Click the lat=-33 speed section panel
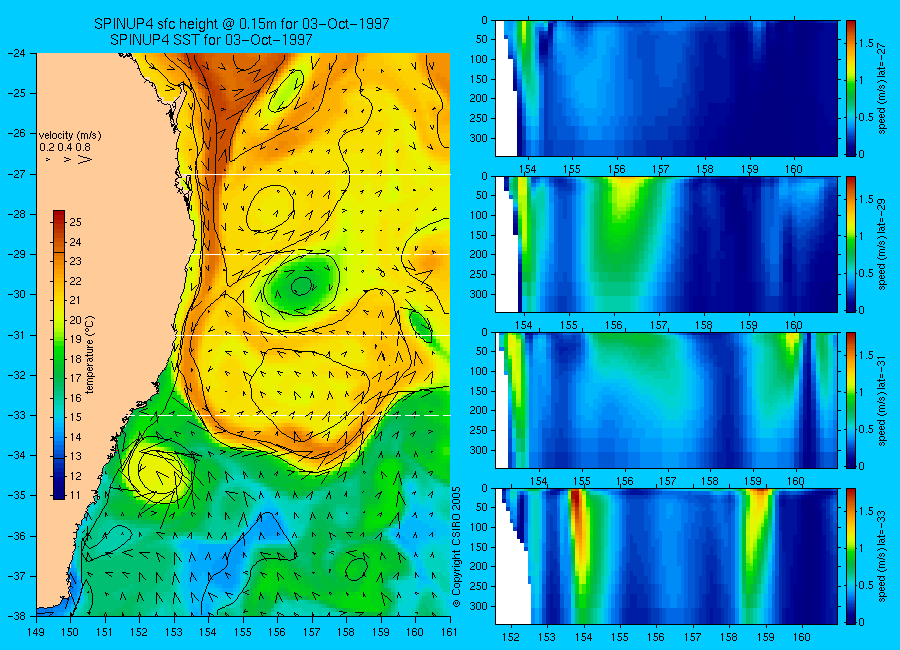 666,556
